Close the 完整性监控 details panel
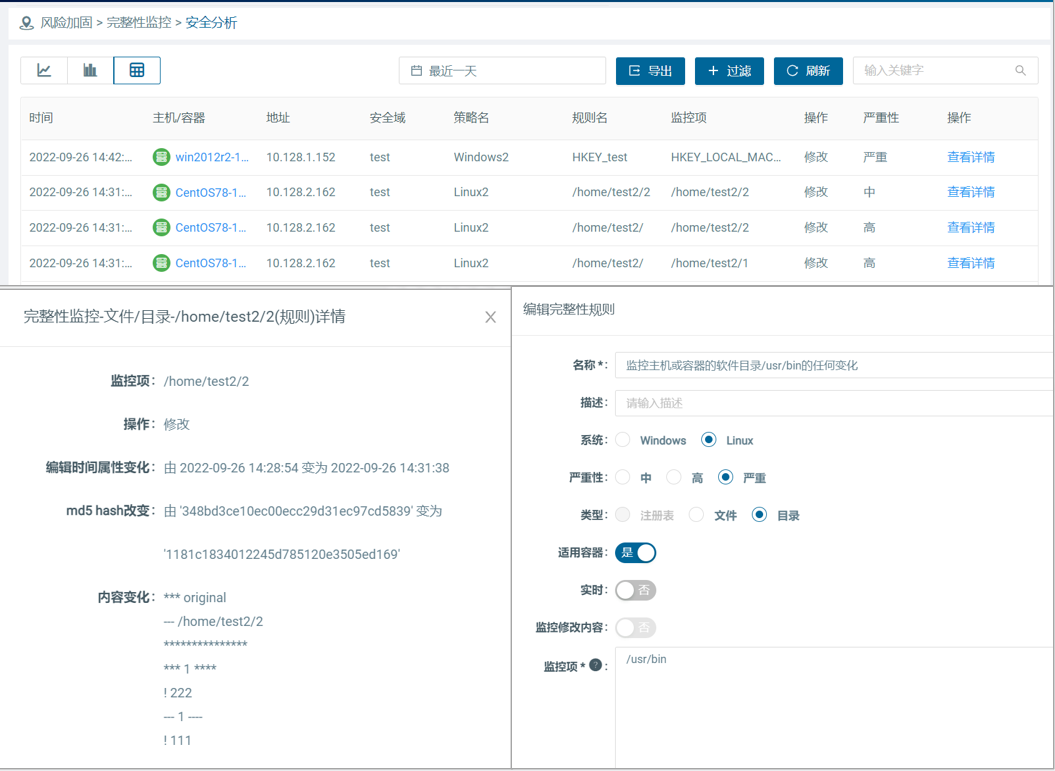The width and height of the screenshot is (1055, 771). (490, 317)
